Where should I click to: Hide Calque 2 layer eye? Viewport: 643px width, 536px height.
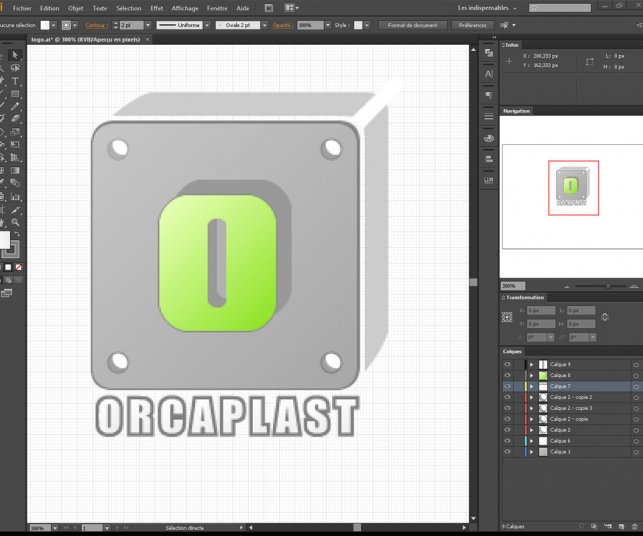tap(507, 430)
